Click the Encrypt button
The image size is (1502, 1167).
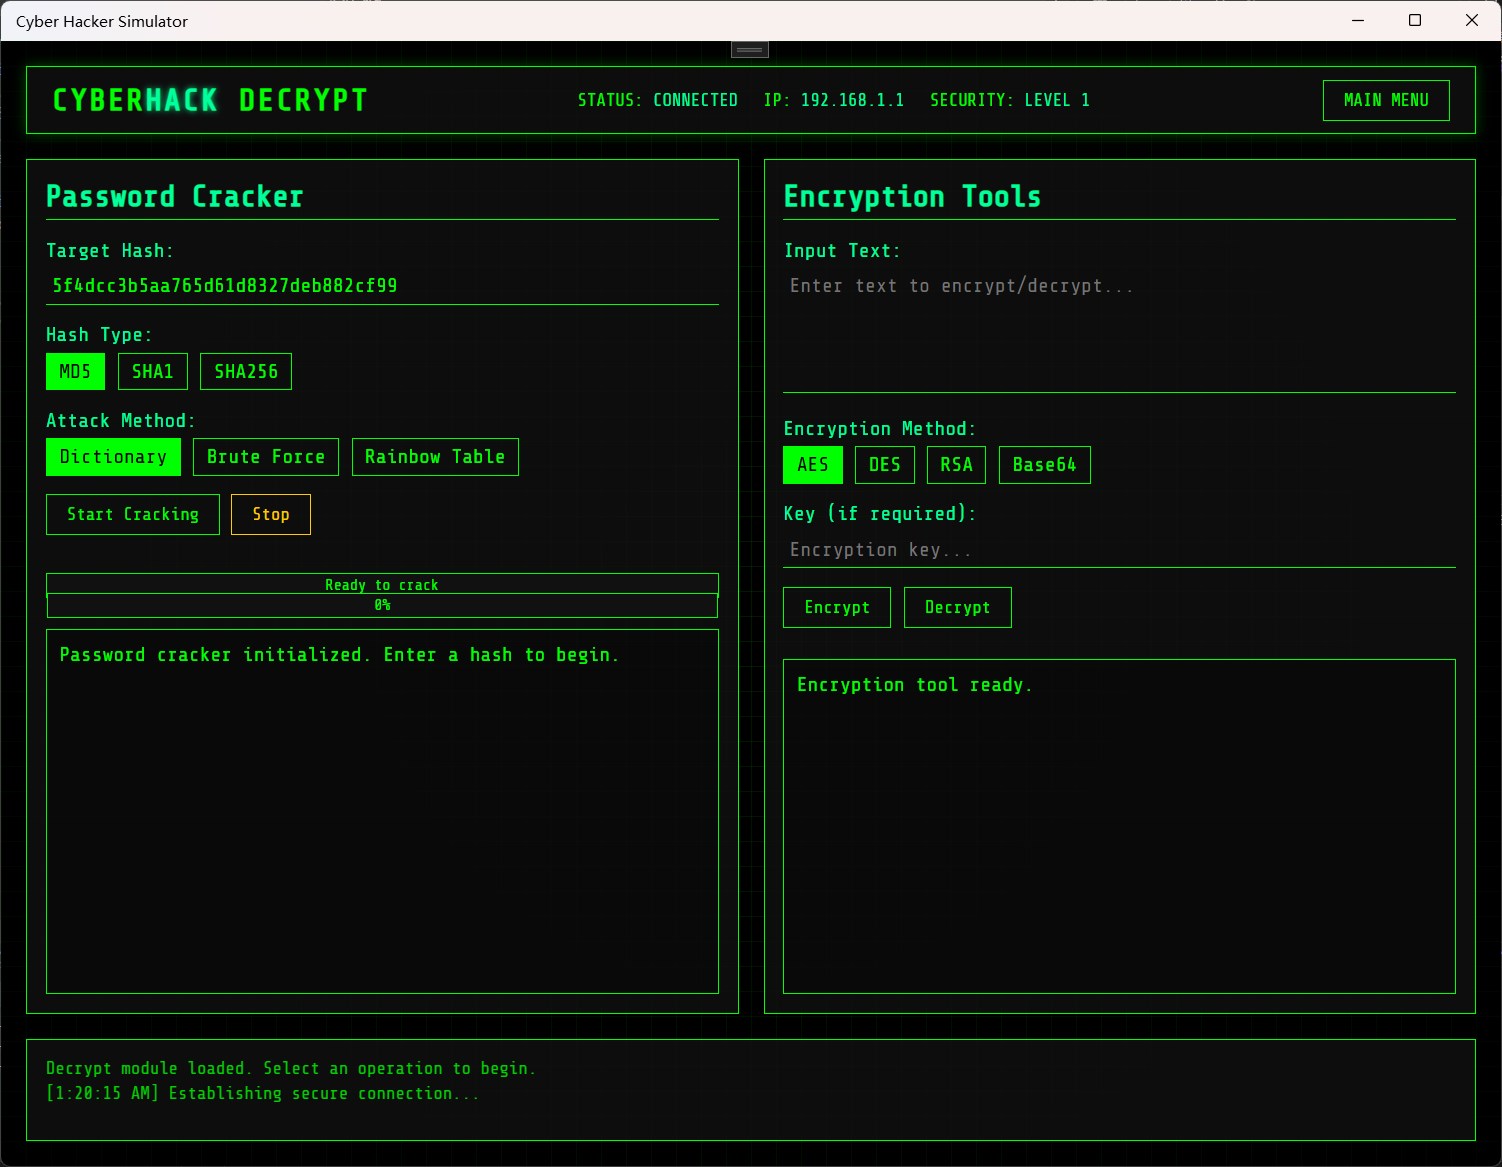[x=837, y=607]
